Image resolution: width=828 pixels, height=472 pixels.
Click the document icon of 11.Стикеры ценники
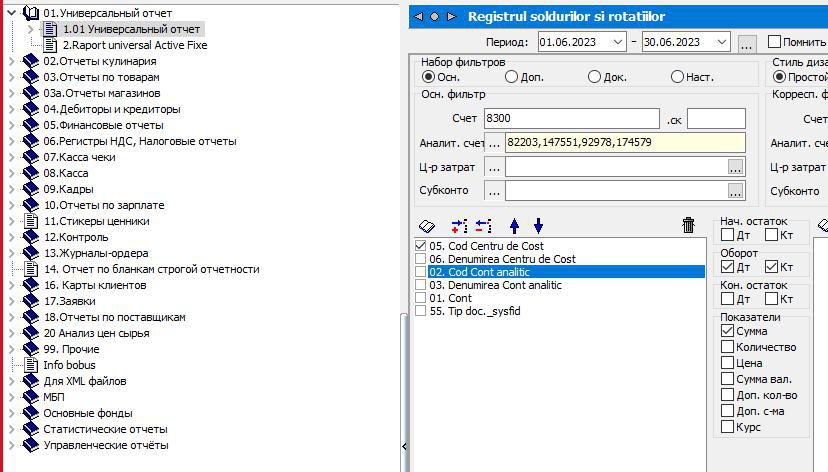coord(31,221)
